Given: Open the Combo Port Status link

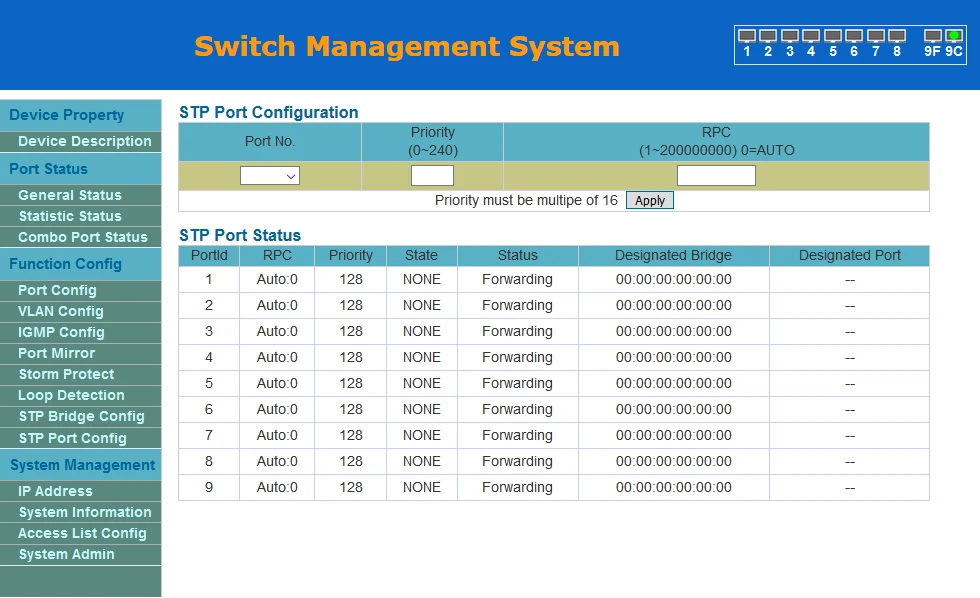Looking at the screenshot, I should pos(83,237).
